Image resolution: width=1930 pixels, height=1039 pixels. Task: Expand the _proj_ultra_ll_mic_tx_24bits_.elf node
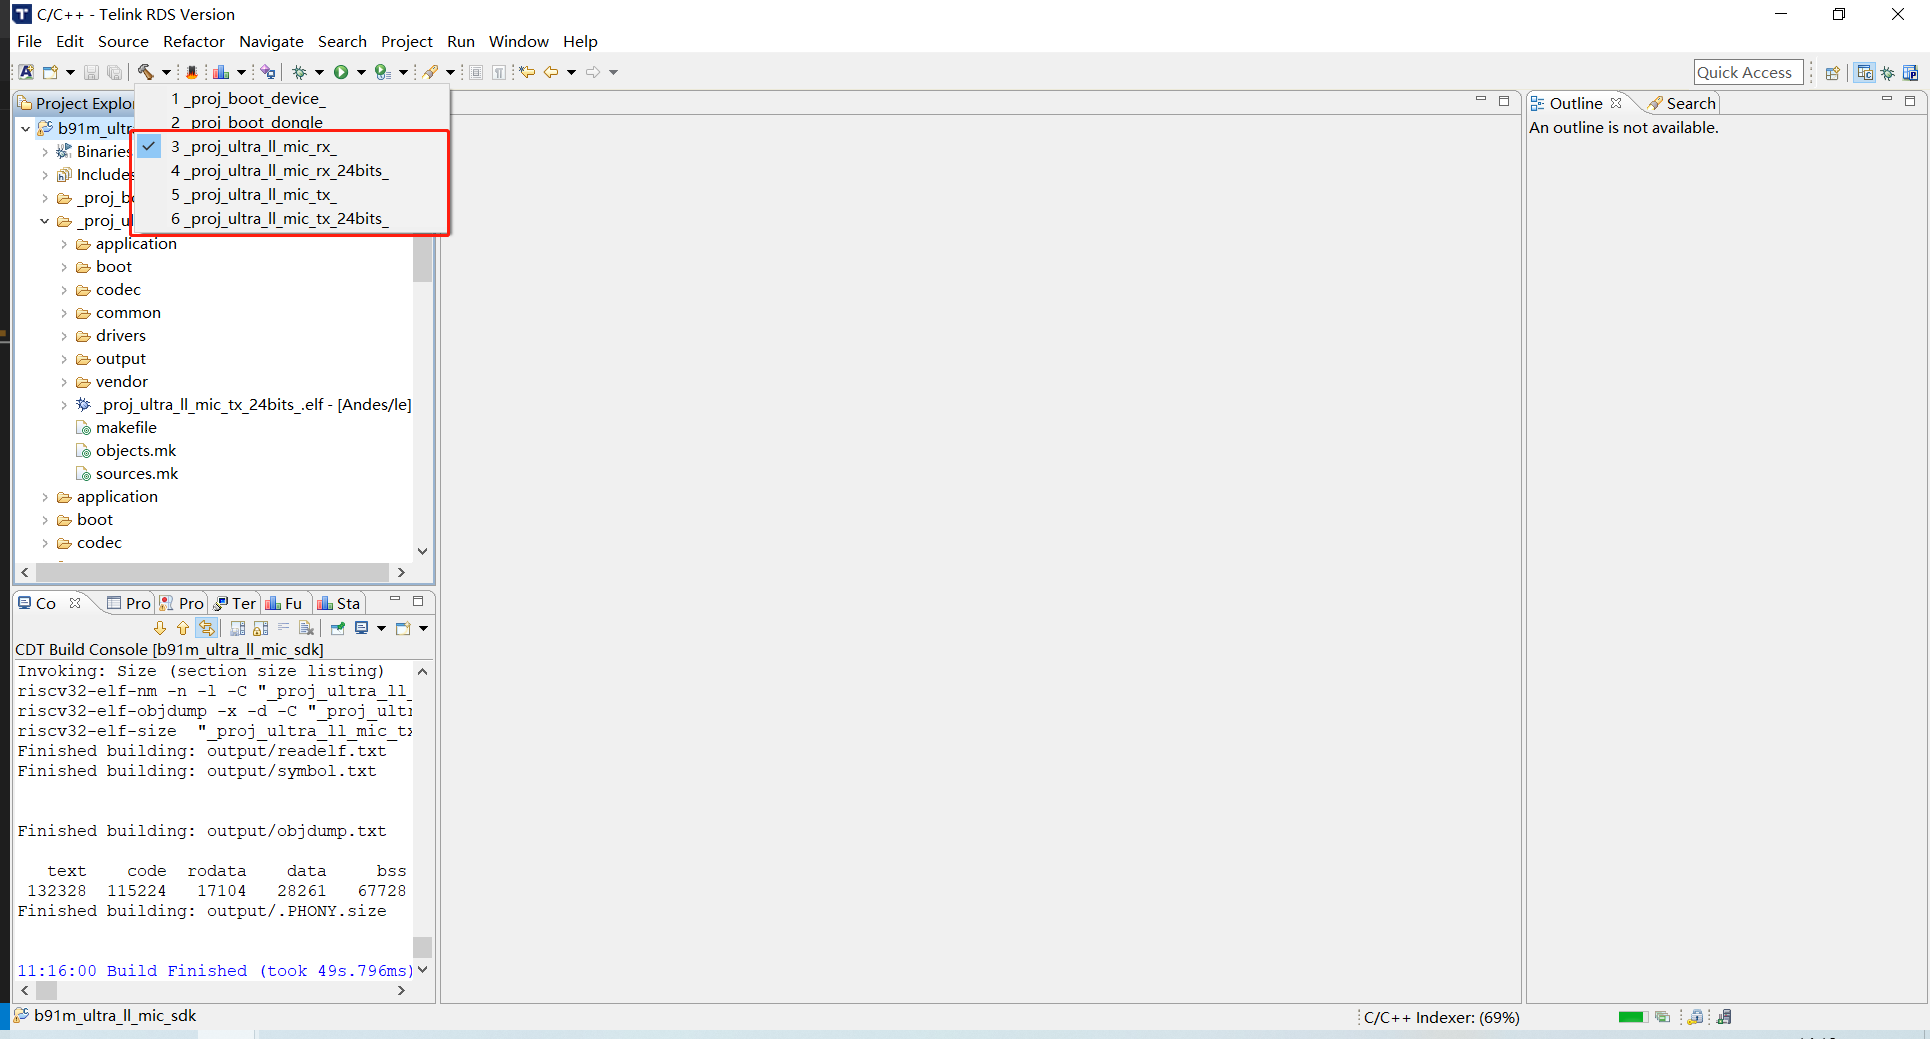coord(64,404)
